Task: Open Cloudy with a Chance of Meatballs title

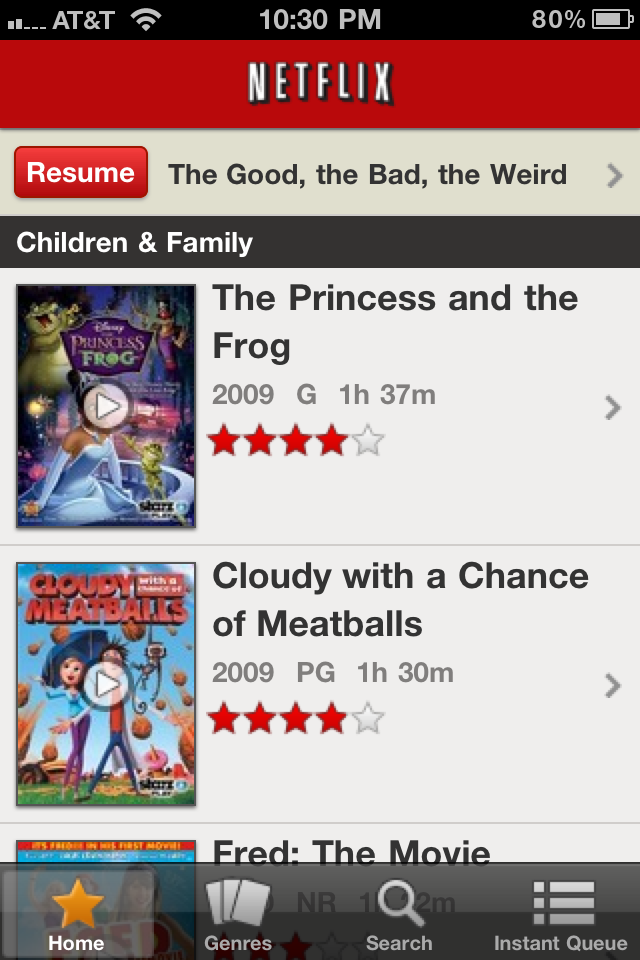Action: pos(400,599)
